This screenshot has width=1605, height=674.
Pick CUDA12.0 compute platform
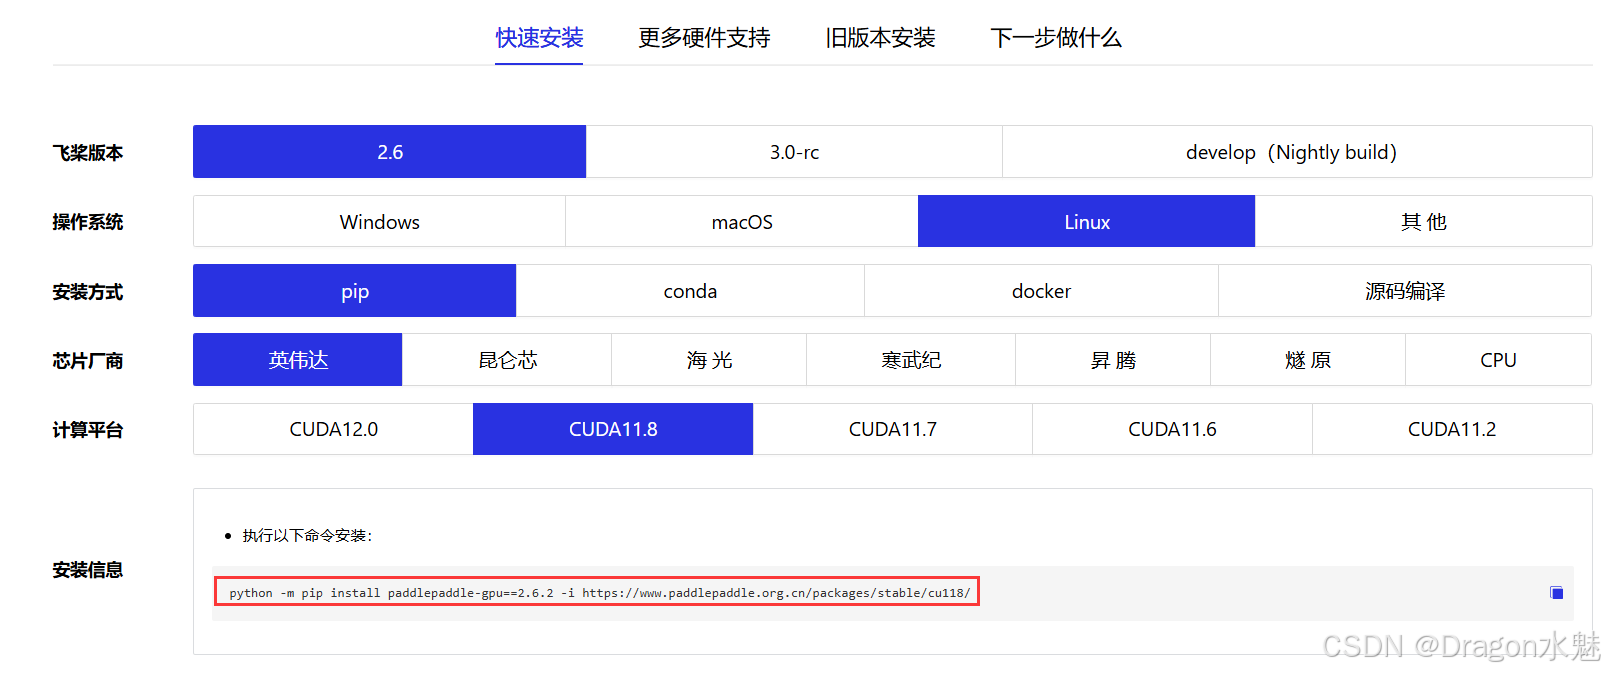pyautogui.click(x=333, y=429)
